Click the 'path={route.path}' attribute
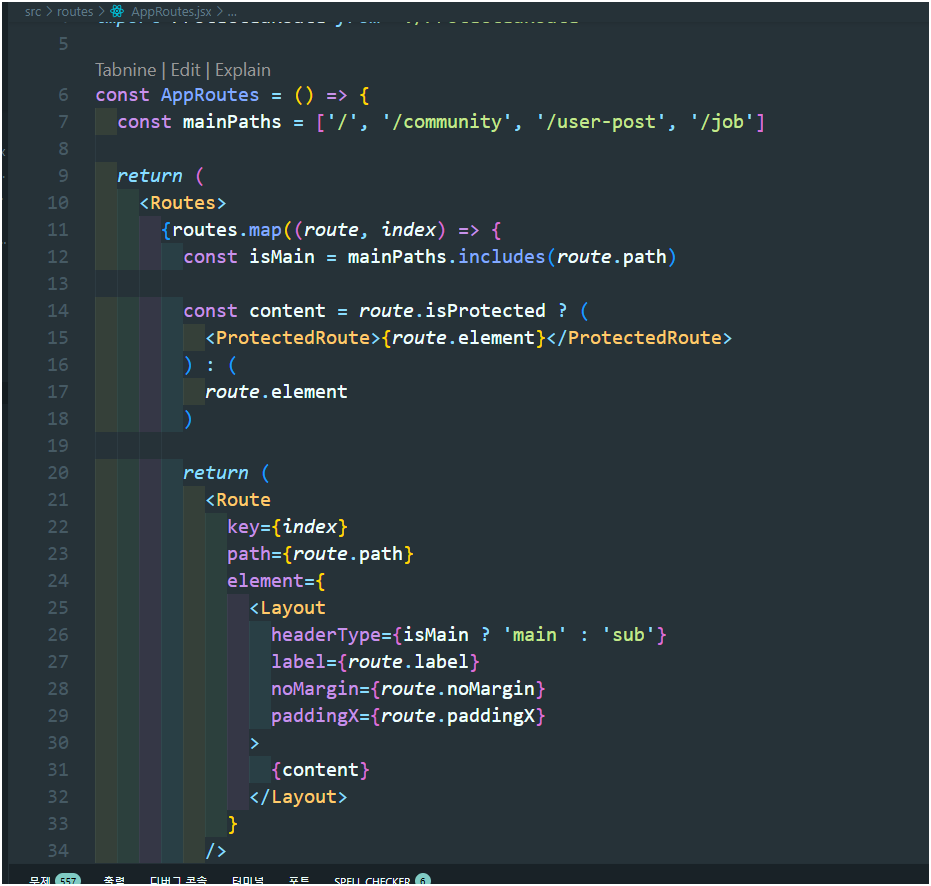Image resolution: width=931 pixels, height=886 pixels. [x=320, y=554]
